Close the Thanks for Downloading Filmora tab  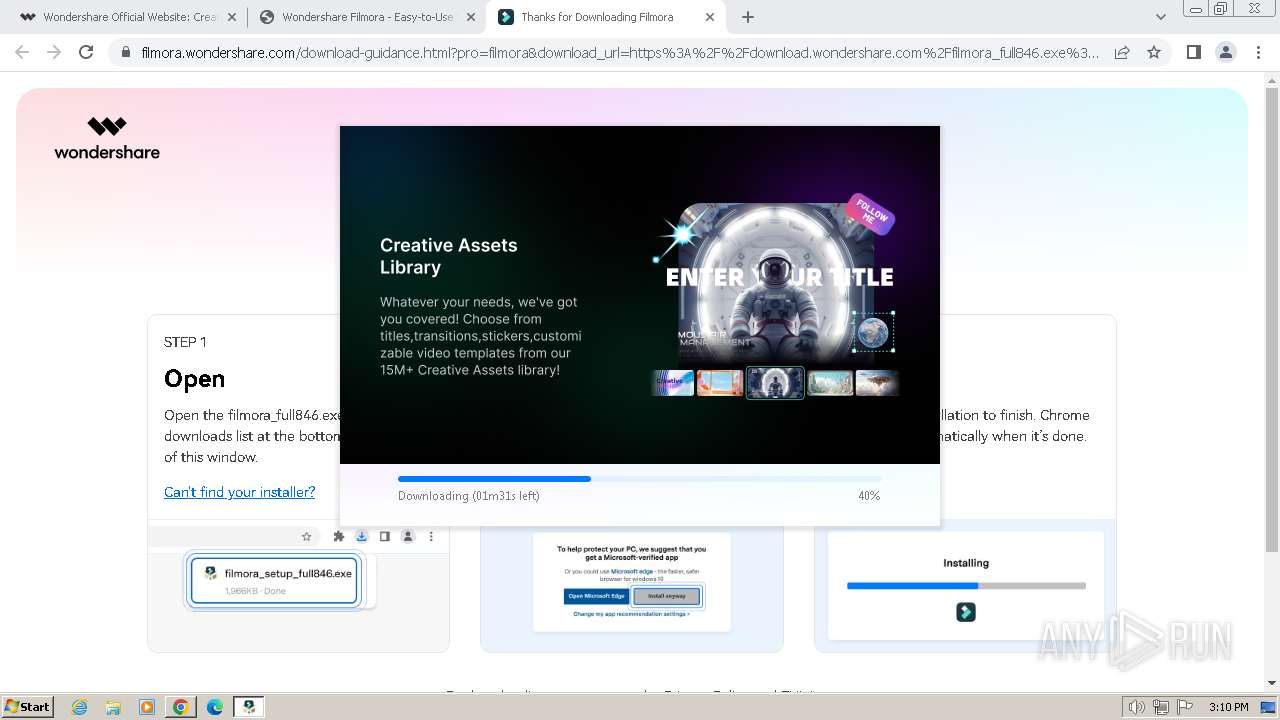point(710,17)
